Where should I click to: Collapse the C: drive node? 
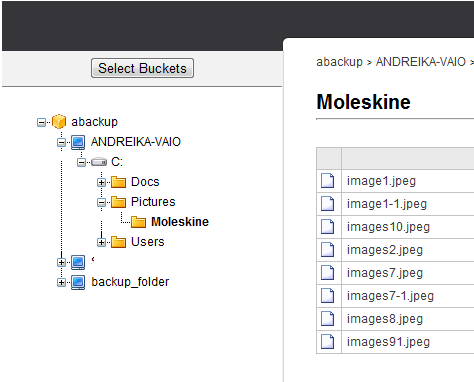81,162
